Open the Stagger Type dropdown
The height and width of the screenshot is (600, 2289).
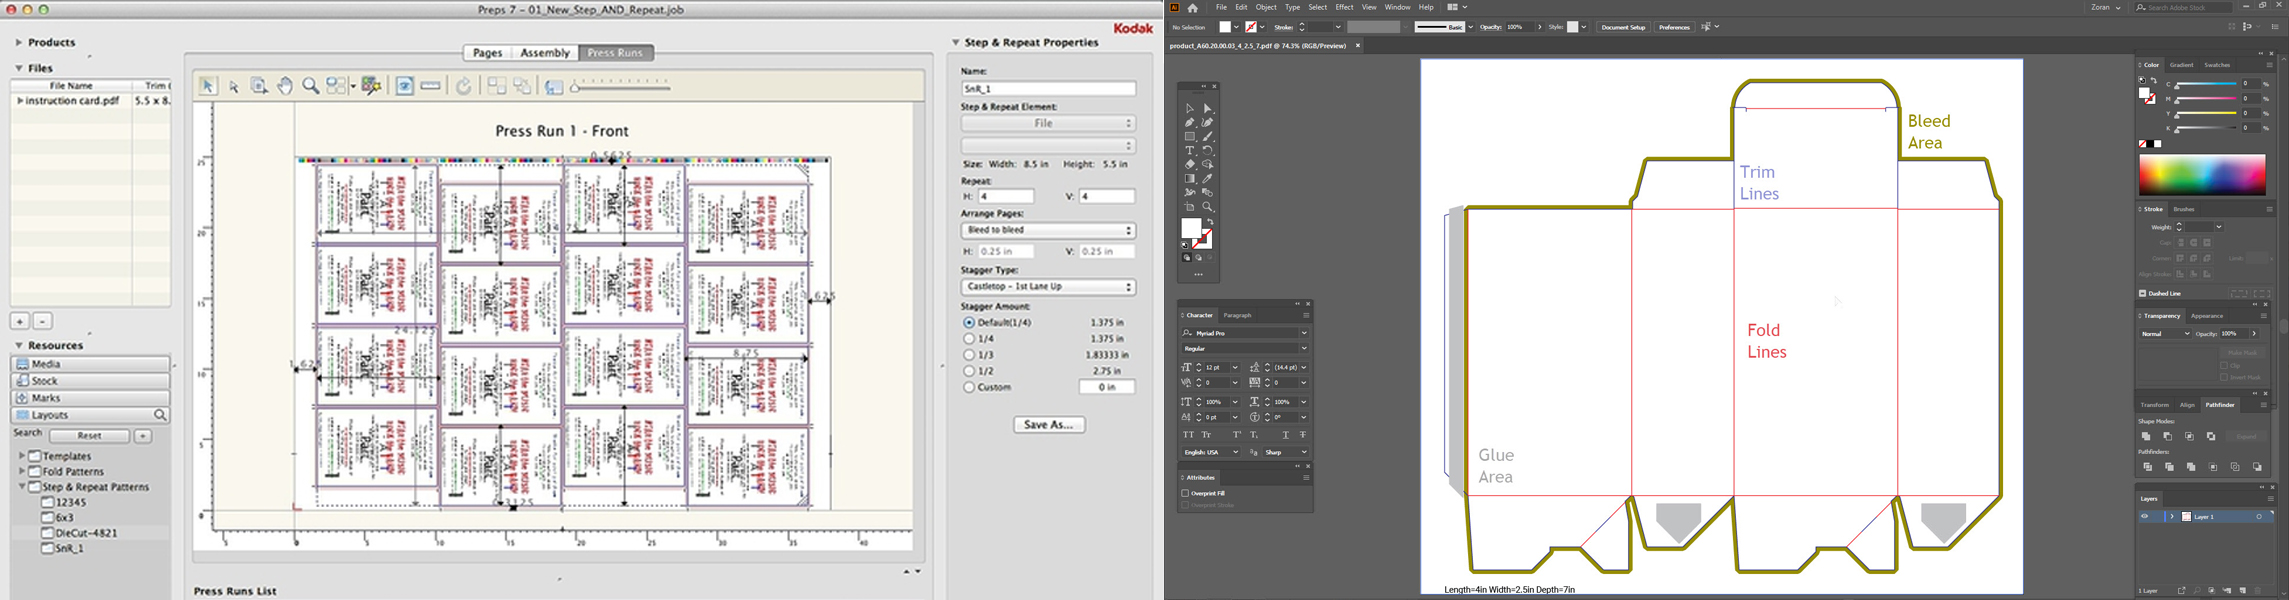point(1048,287)
